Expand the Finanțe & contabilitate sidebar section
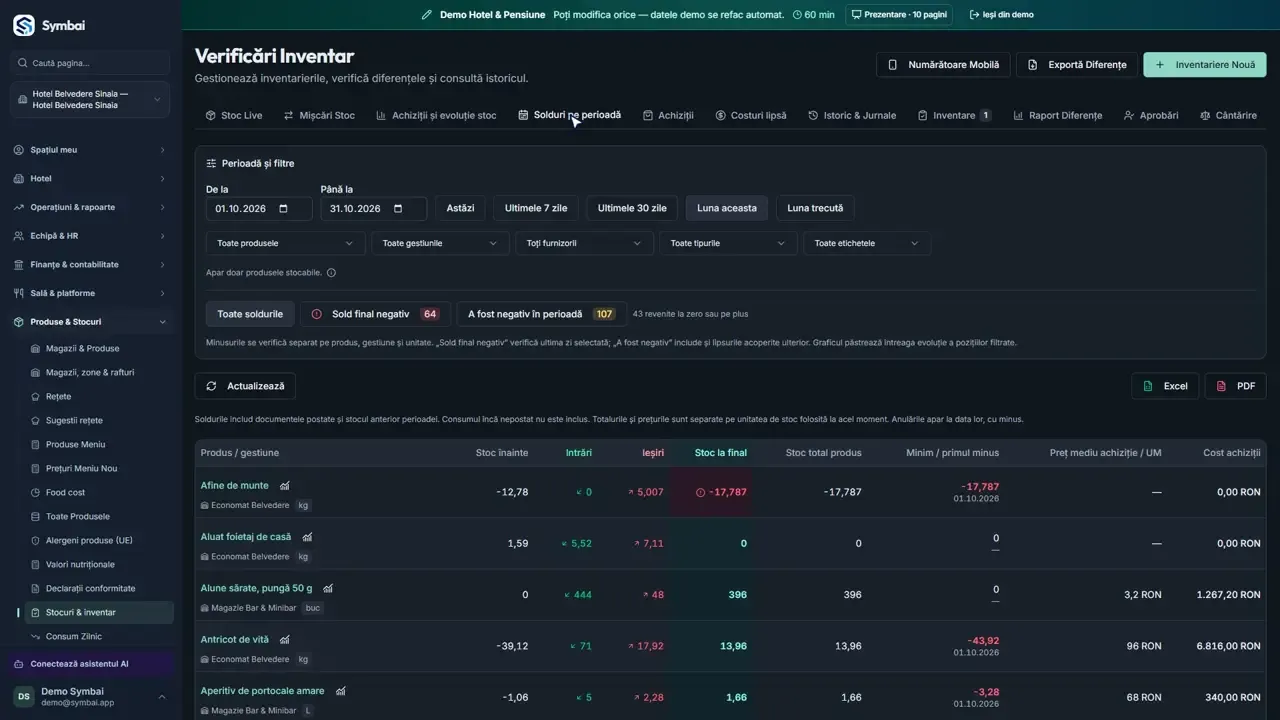Screen dimensions: 1280x720 [x=90, y=265]
